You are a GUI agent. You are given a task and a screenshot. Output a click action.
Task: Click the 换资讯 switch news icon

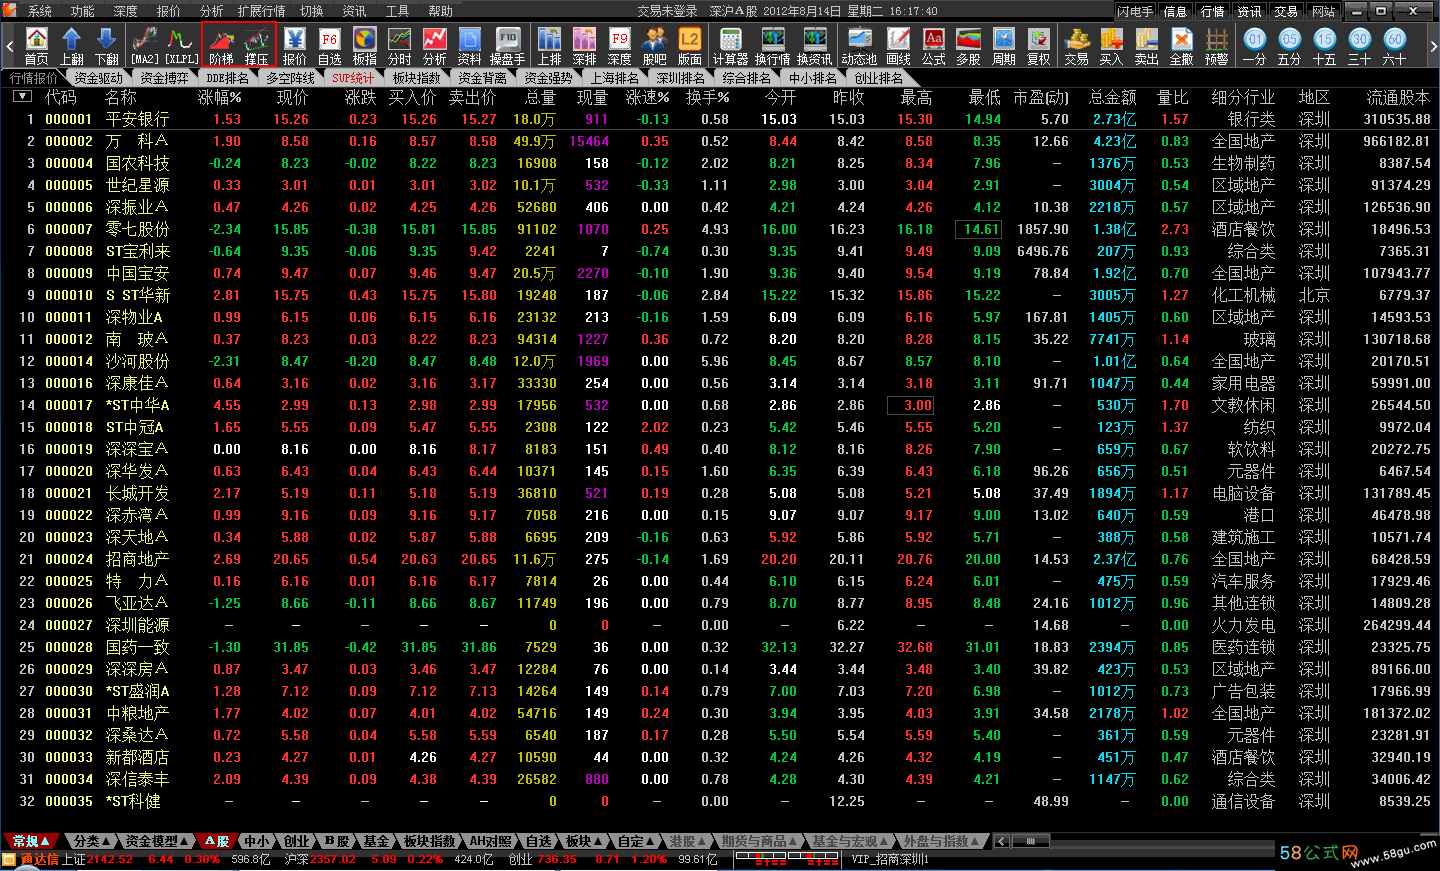coord(815,46)
